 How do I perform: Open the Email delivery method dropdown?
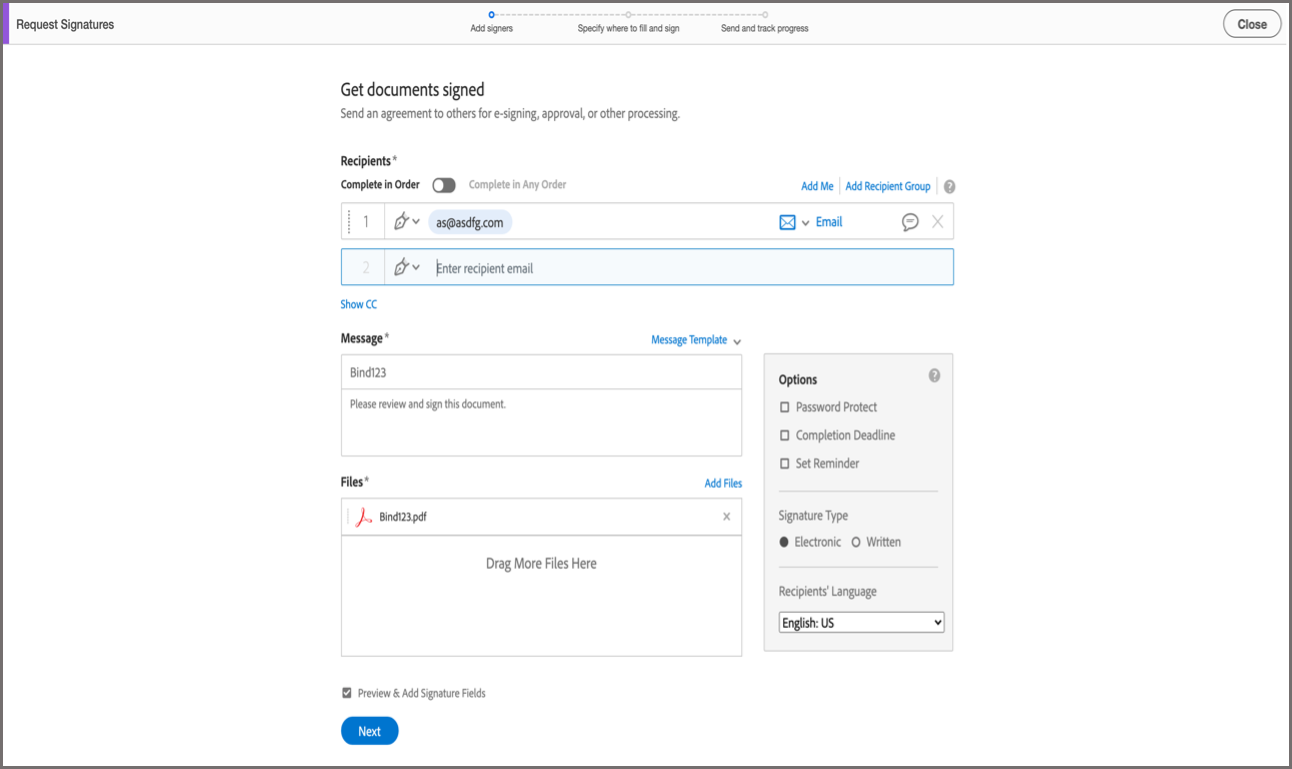coord(806,222)
